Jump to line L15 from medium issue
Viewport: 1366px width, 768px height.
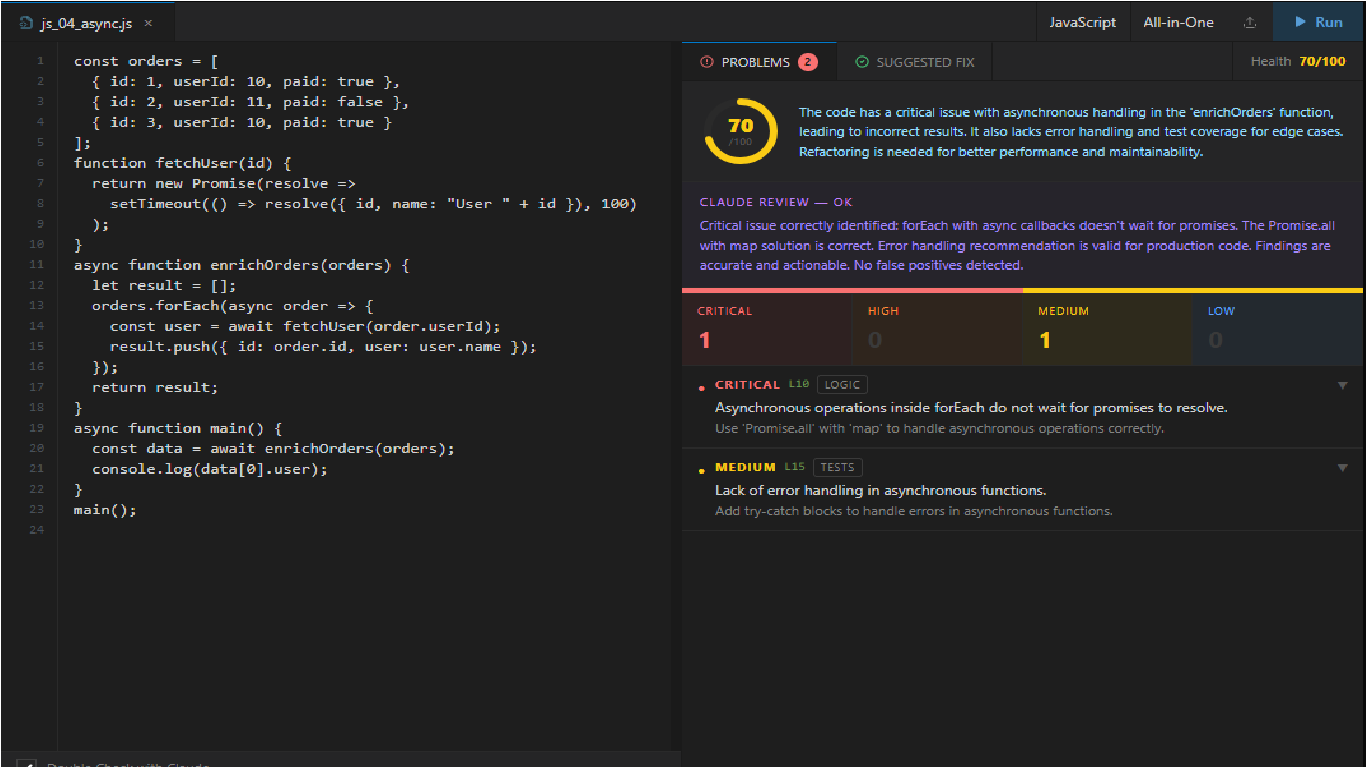coord(794,466)
